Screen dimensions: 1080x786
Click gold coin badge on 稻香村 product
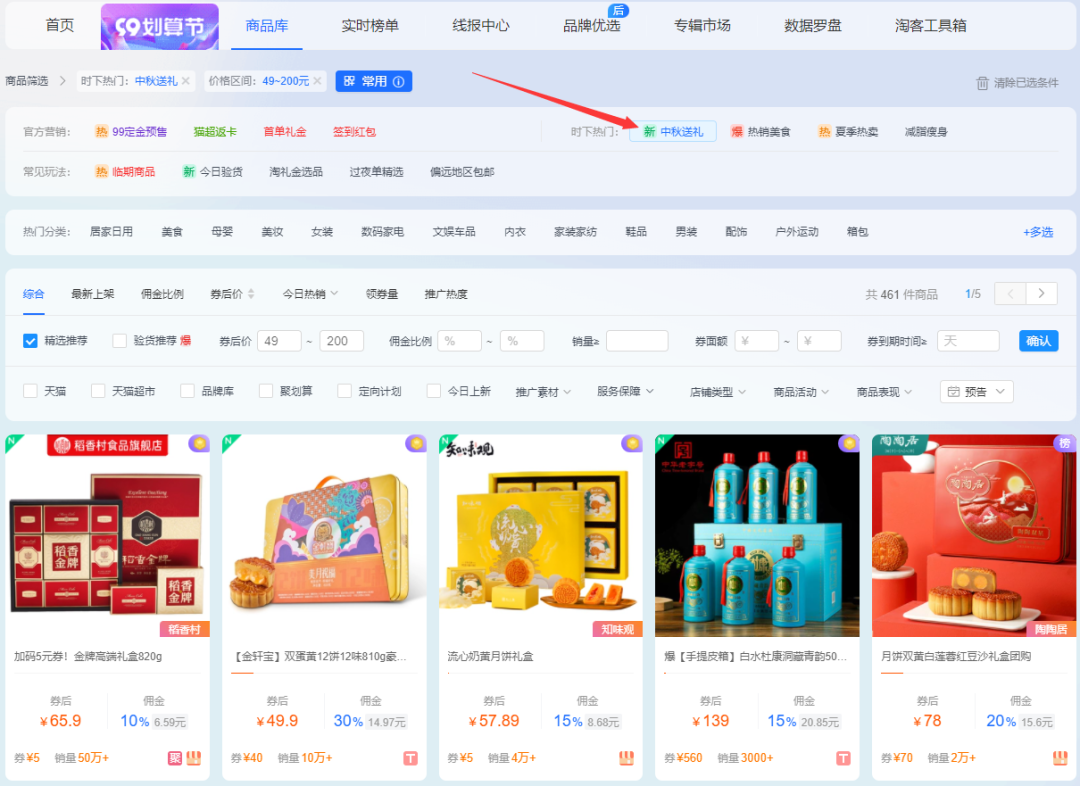coord(199,443)
